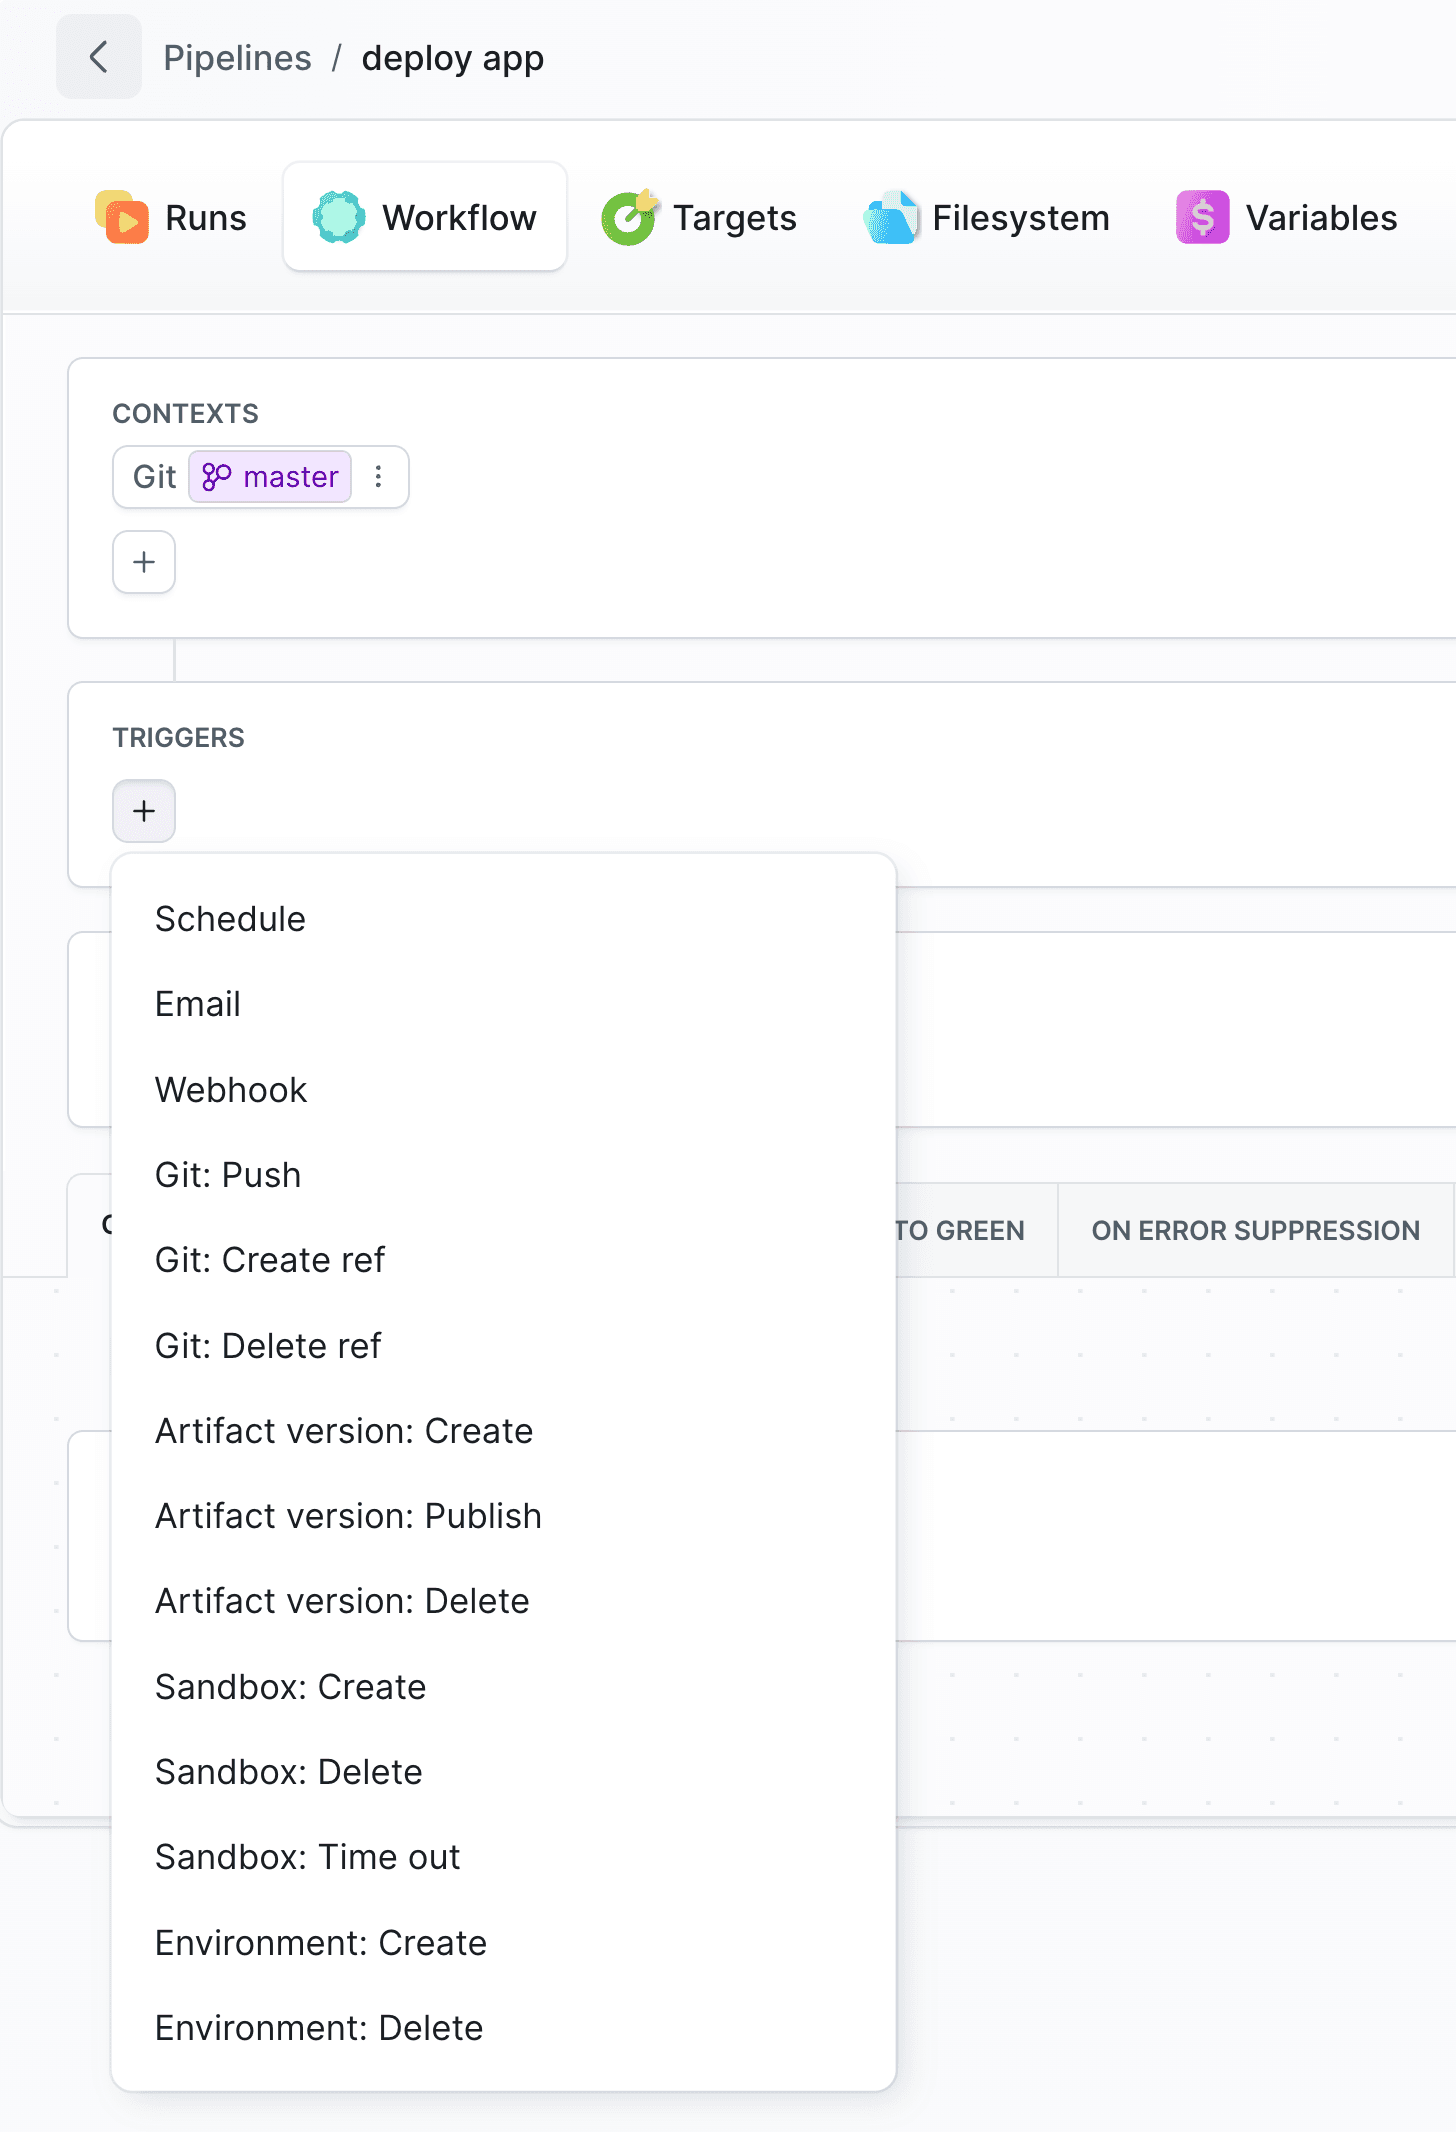Open Git context three-dot menu

tap(378, 477)
